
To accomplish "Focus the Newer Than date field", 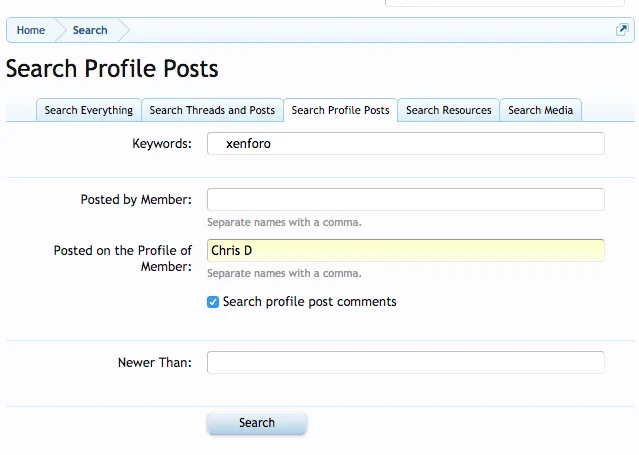I will (405, 362).
